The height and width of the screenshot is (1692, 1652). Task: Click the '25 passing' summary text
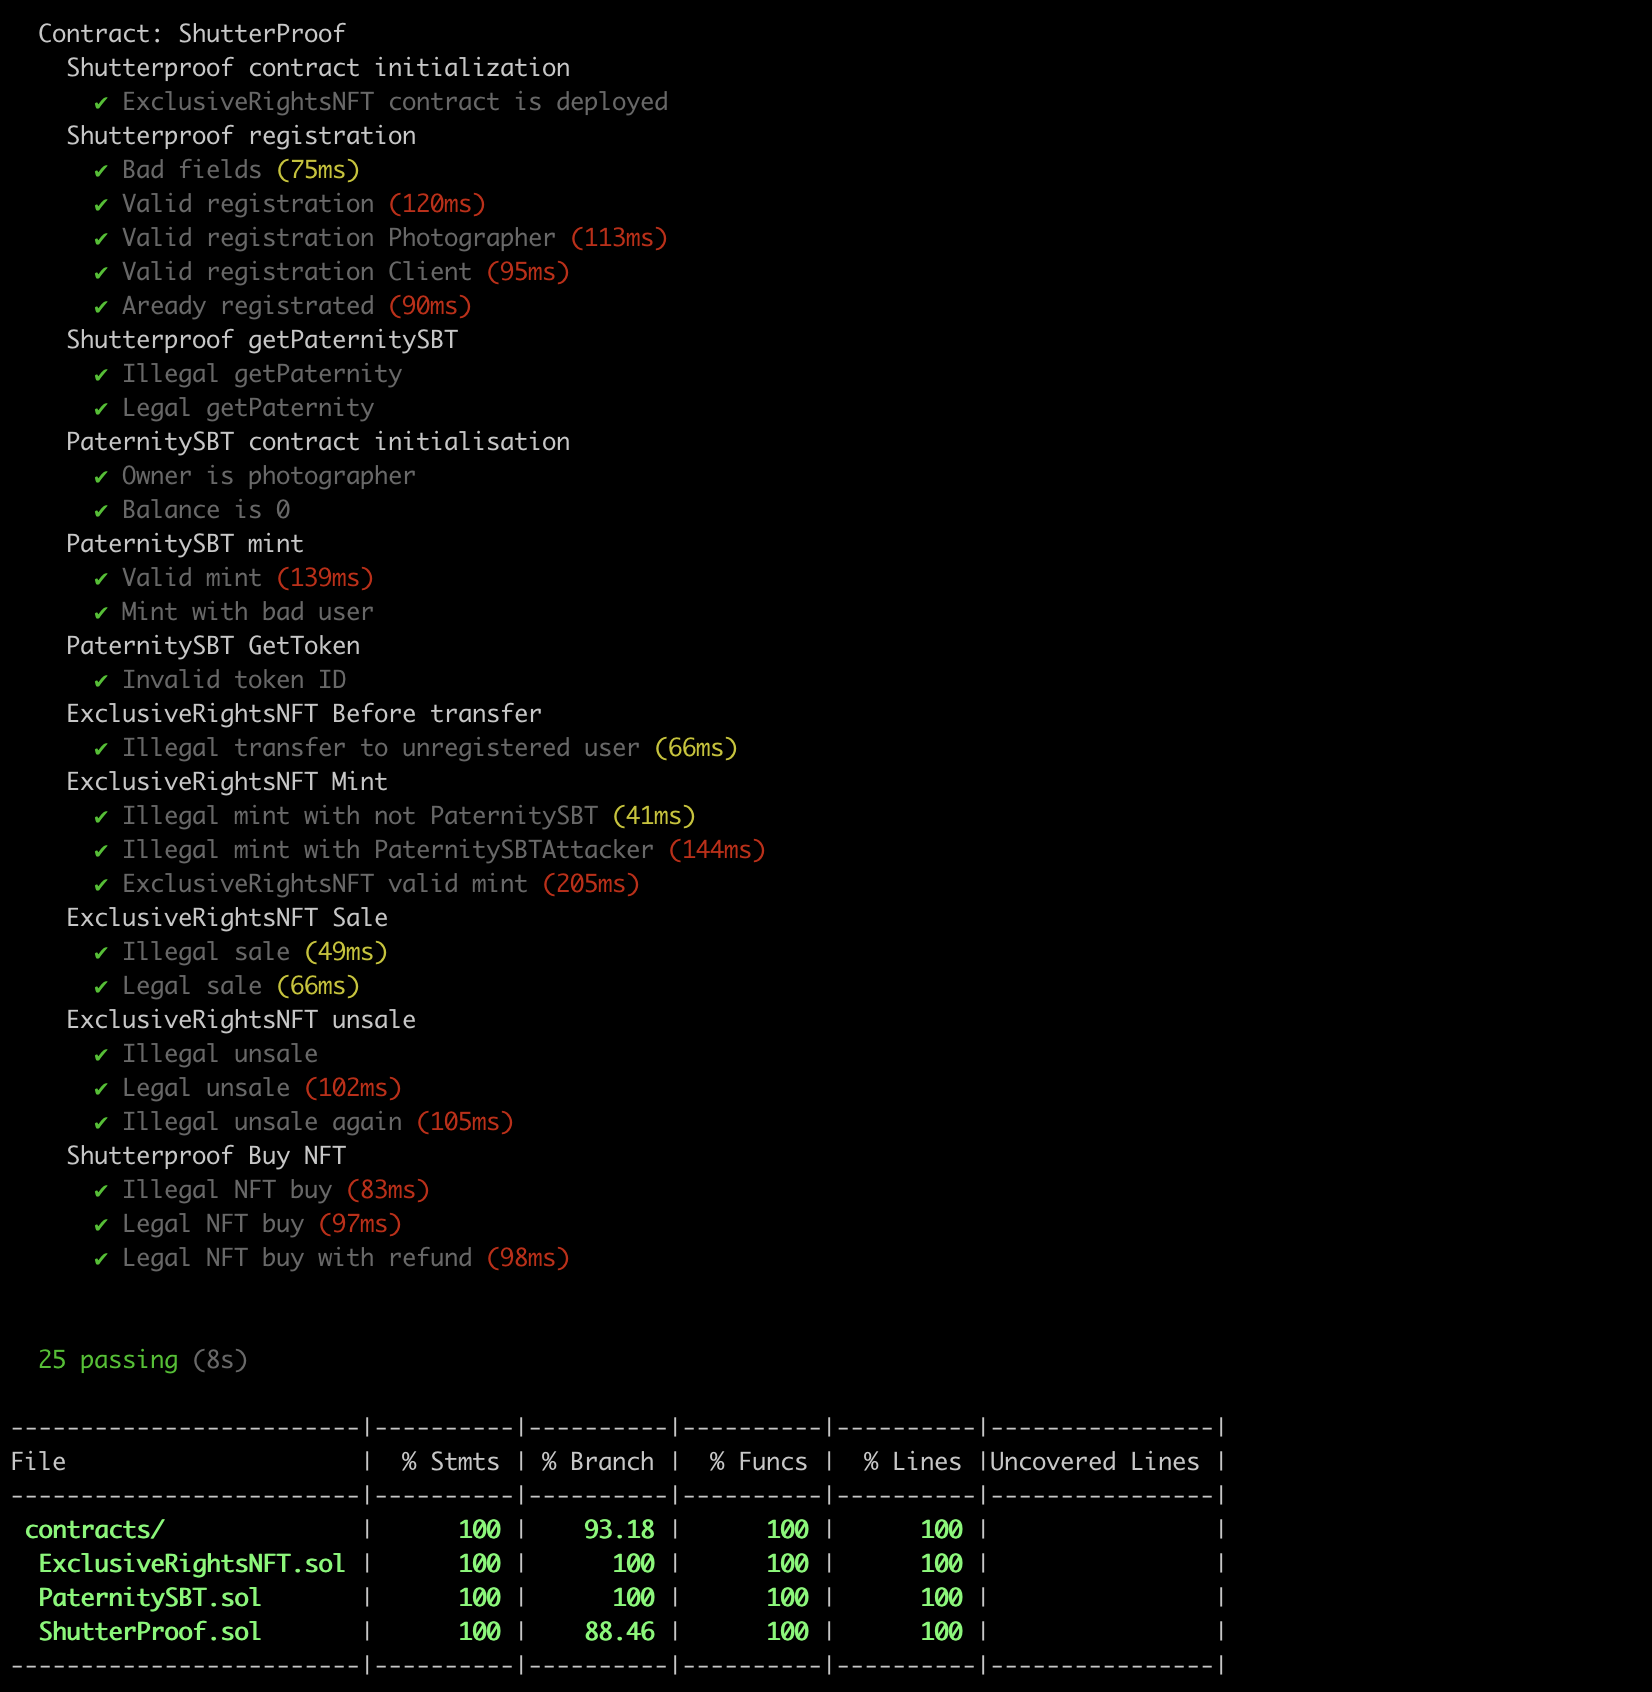point(108,1360)
